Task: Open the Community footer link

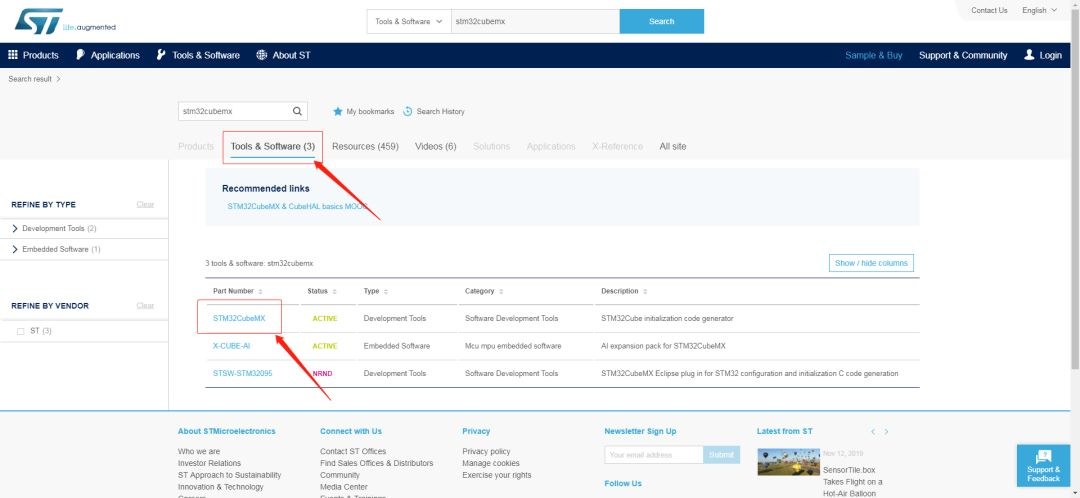Action: pyautogui.click(x=340, y=475)
